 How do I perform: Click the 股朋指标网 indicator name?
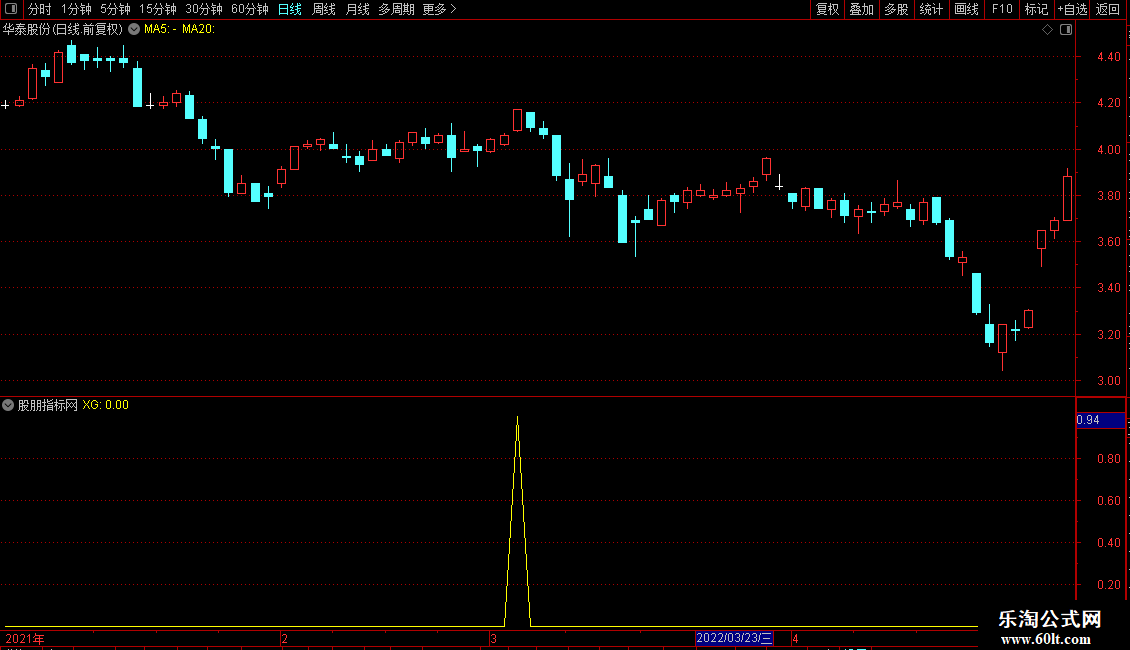[x=48, y=405]
